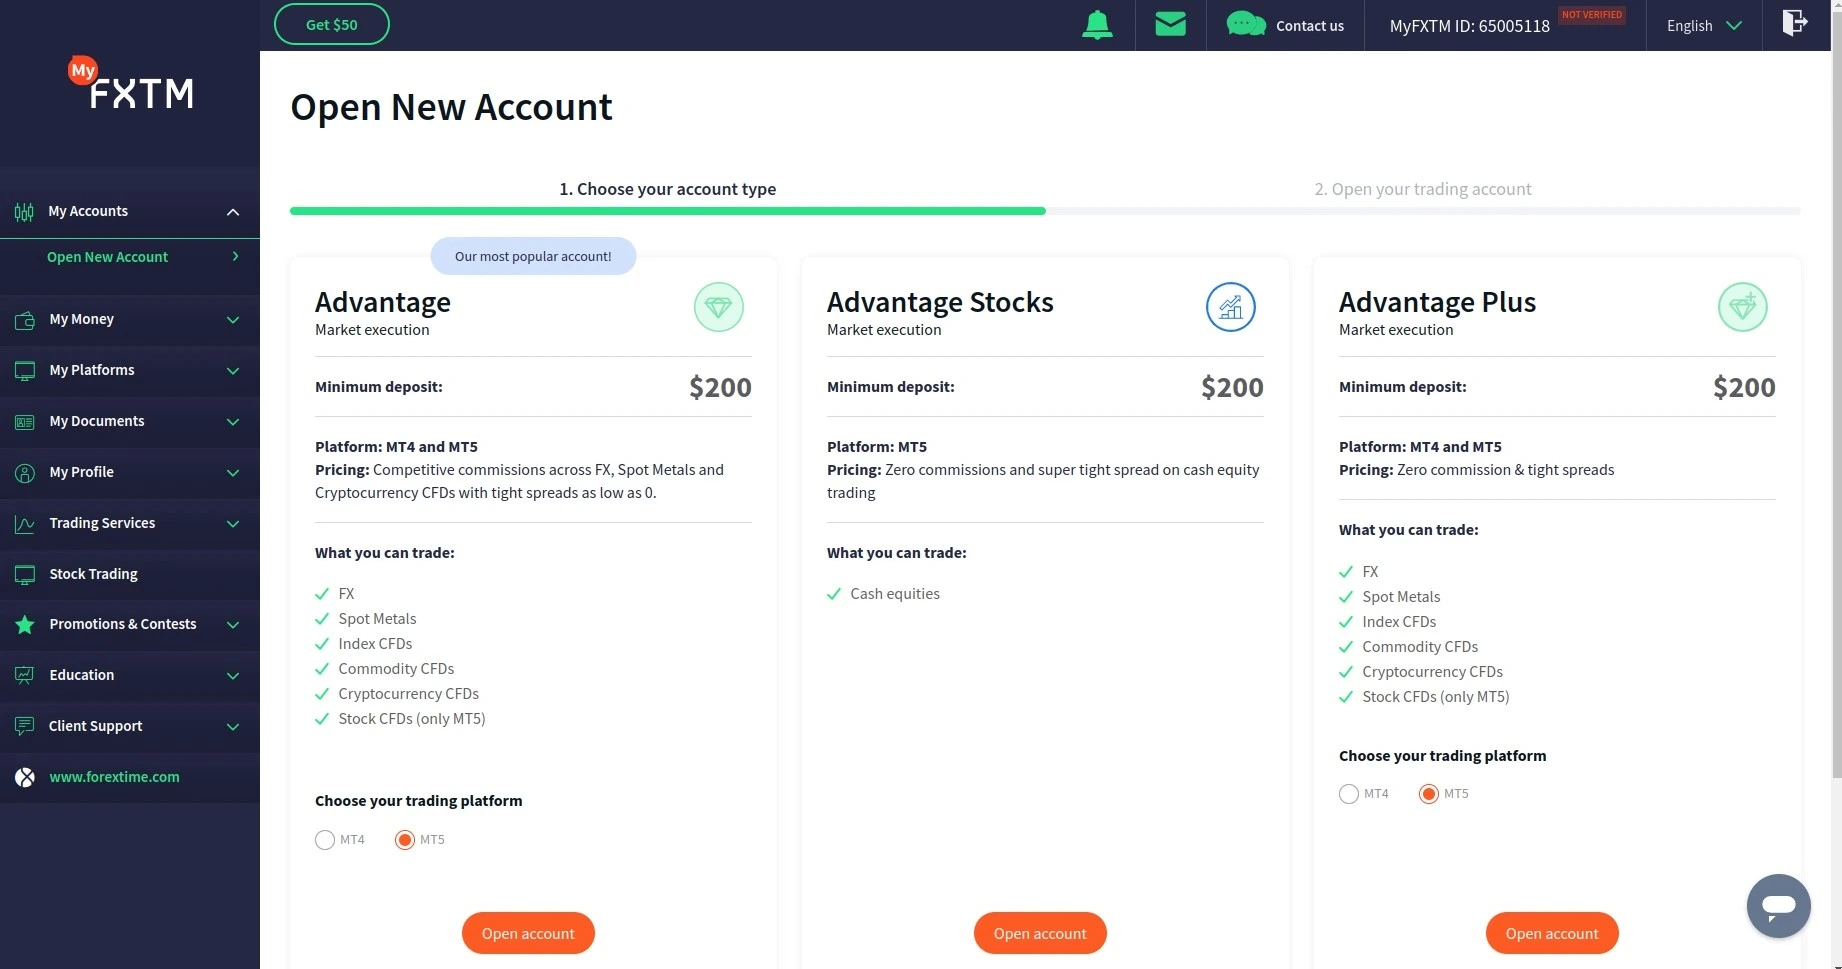Click the Client Support speech icon
This screenshot has height=969, width=1842.
coord(25,727)
